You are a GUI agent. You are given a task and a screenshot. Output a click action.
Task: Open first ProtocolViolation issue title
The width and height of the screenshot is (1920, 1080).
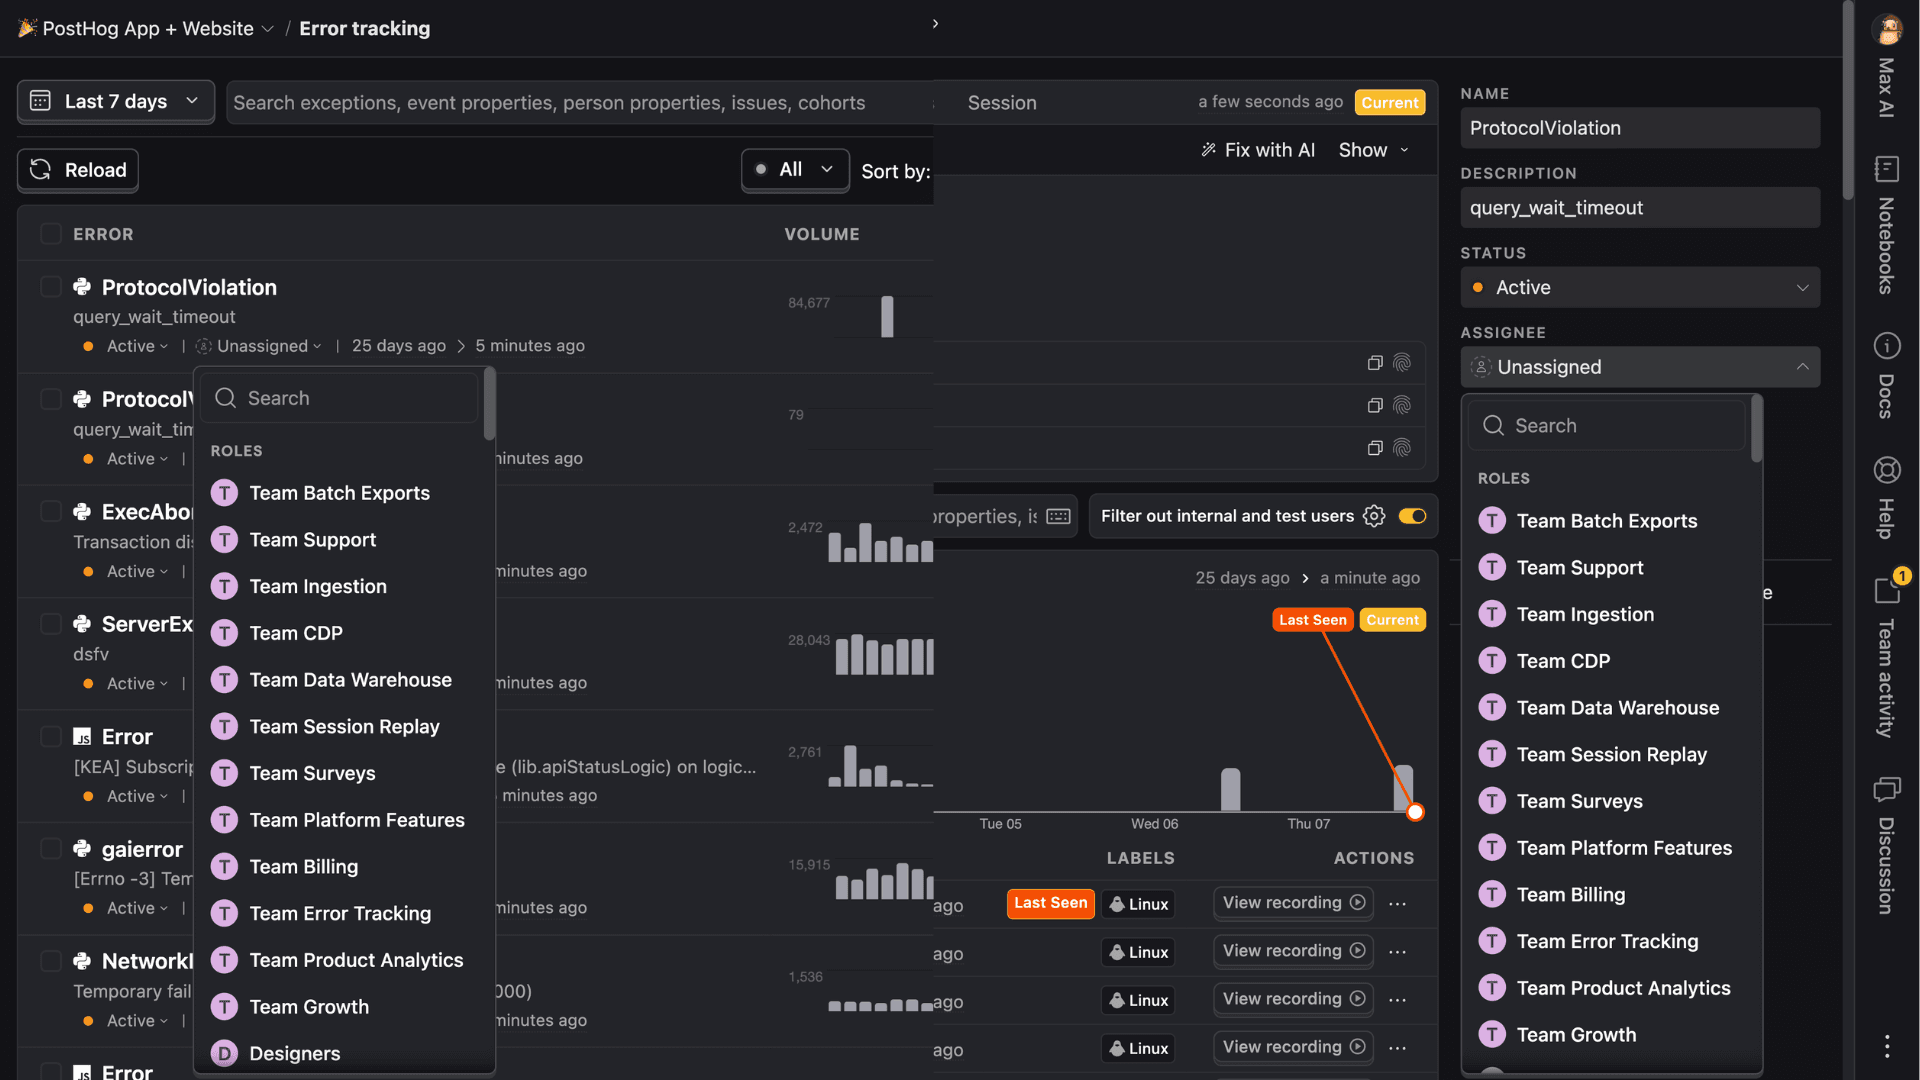click(x=189, y=287)
